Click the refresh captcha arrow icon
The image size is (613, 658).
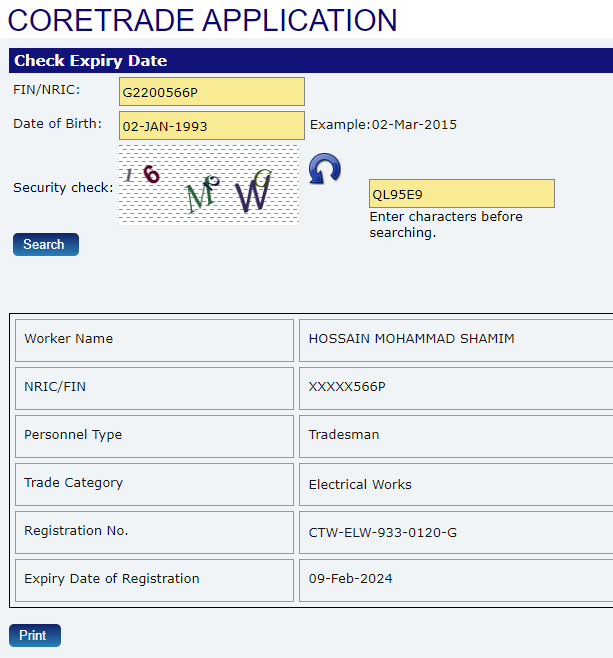324,169
